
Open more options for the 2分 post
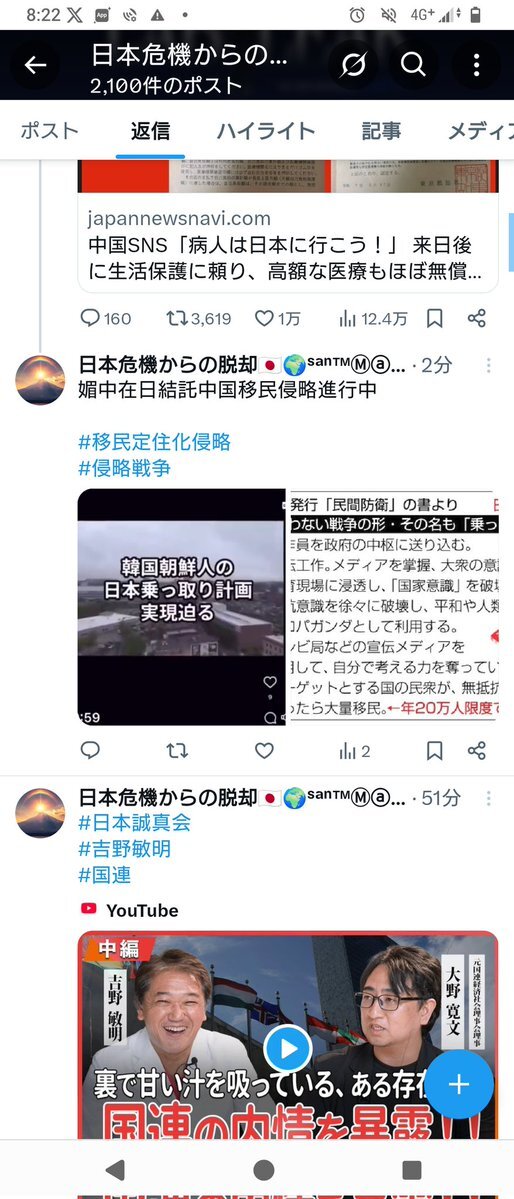pyautogui.click(x=489, y=365)
